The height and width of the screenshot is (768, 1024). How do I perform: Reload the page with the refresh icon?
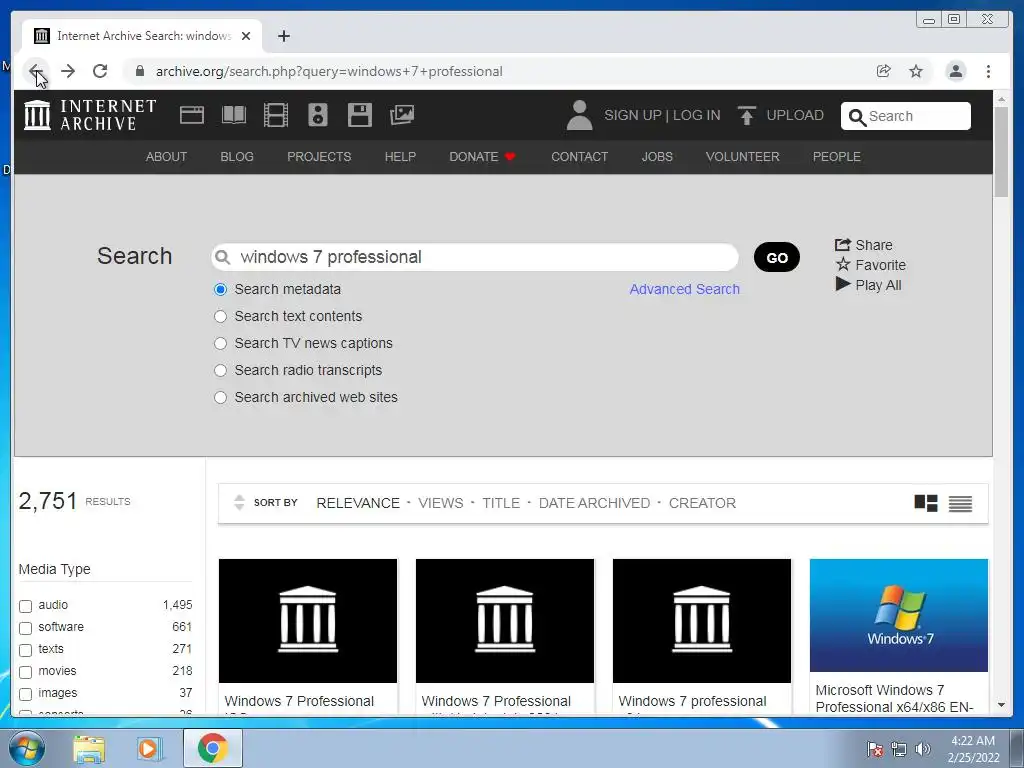coord(100,71)
